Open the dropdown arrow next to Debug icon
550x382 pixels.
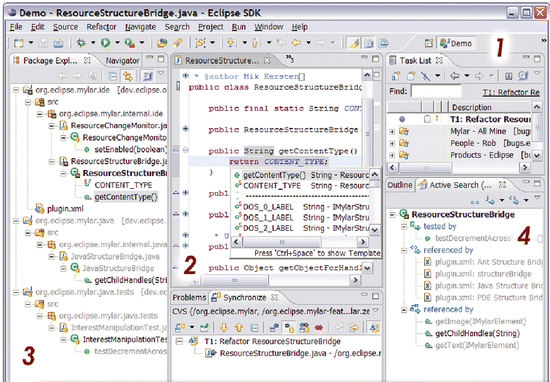(x=93, y=43)
